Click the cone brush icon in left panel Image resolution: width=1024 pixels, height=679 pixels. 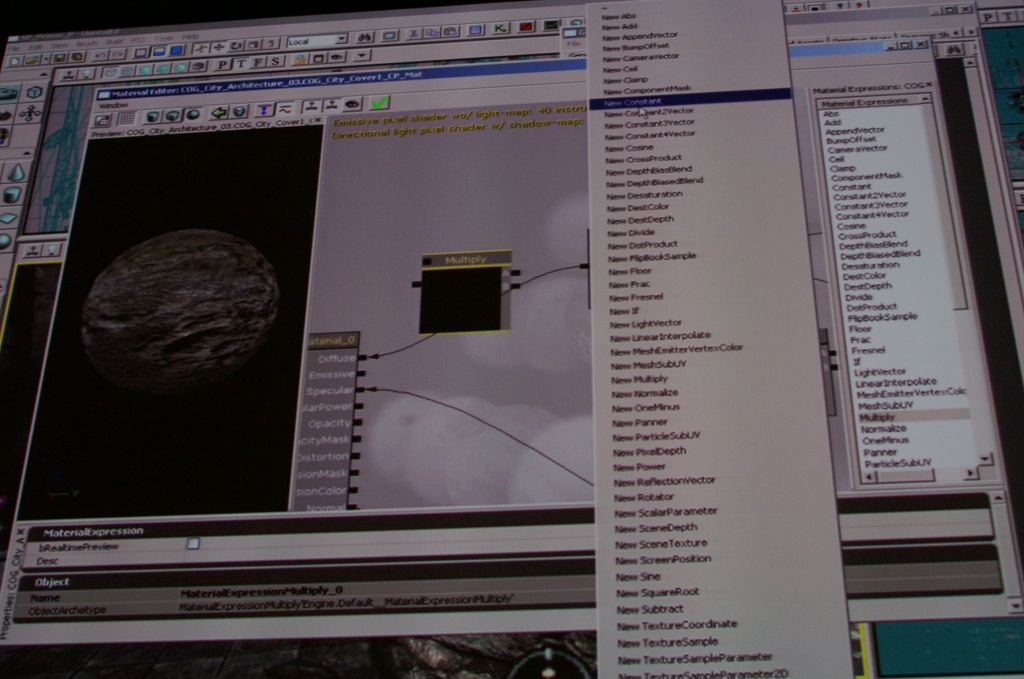click(x=15, y=172)
